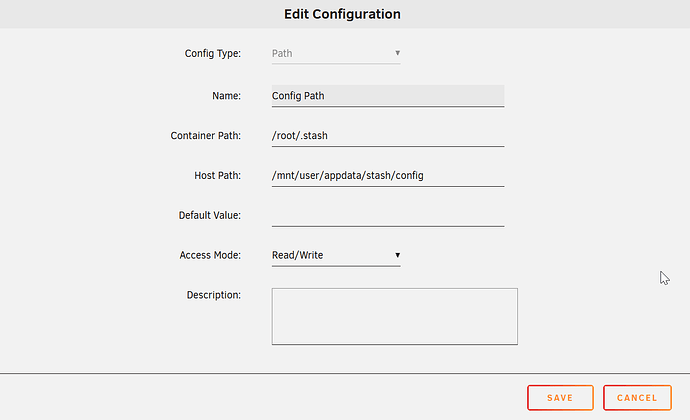Image resolution: width=690 pixels, height=420 pixels.
Task: Click the divider line above Save button
Action: pyautogui.click(x=344, y=373)
